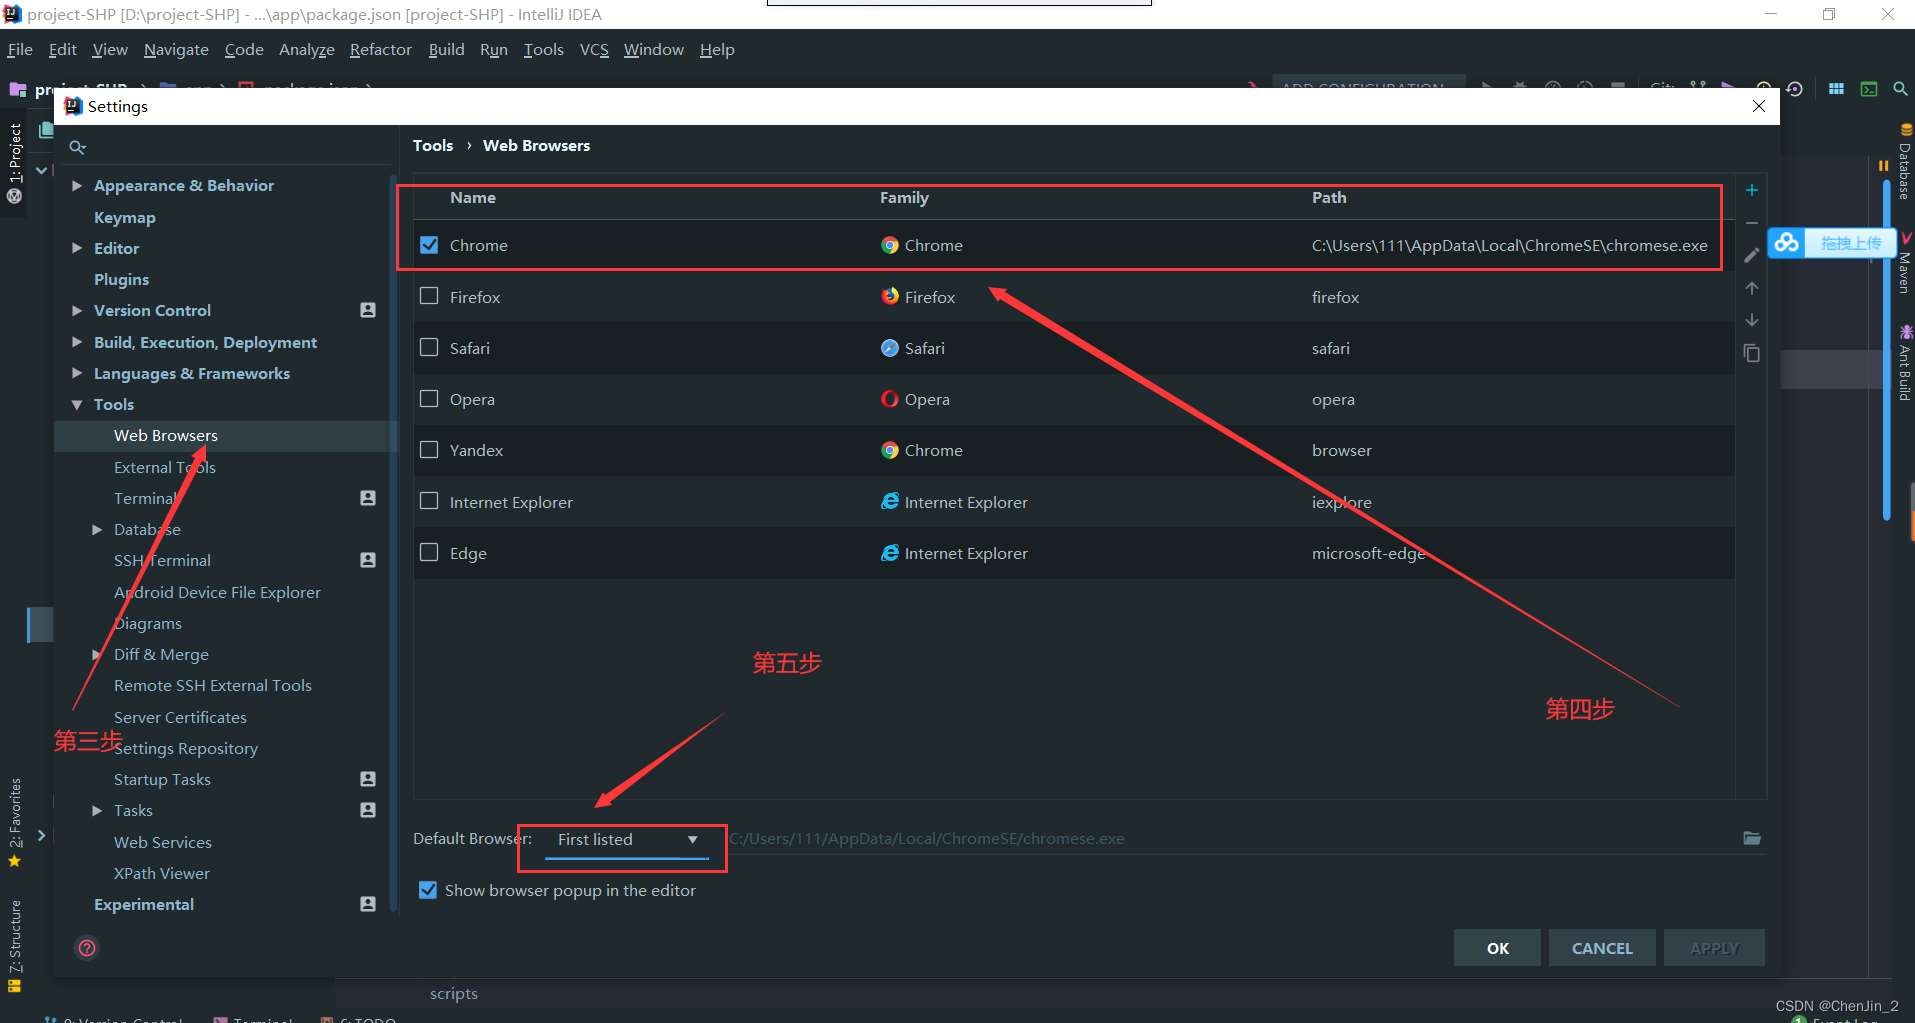
Task: Click the OK button
Action: coord(1497,948)
